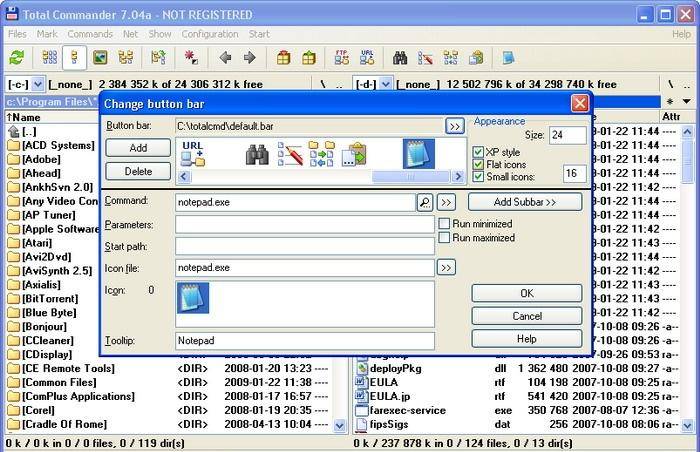700x452 pixels.
Task: Click the Tooltip input field
Action: [305, 340]
